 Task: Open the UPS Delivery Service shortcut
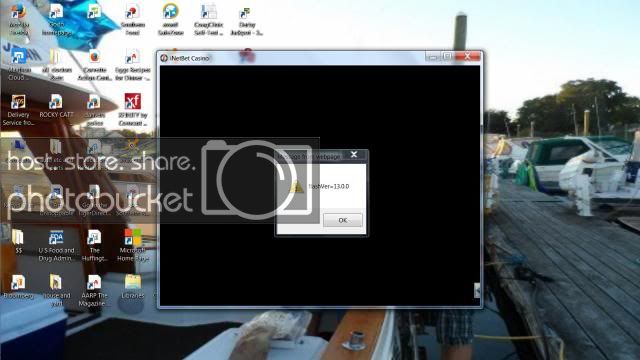(x=18, y=110)
